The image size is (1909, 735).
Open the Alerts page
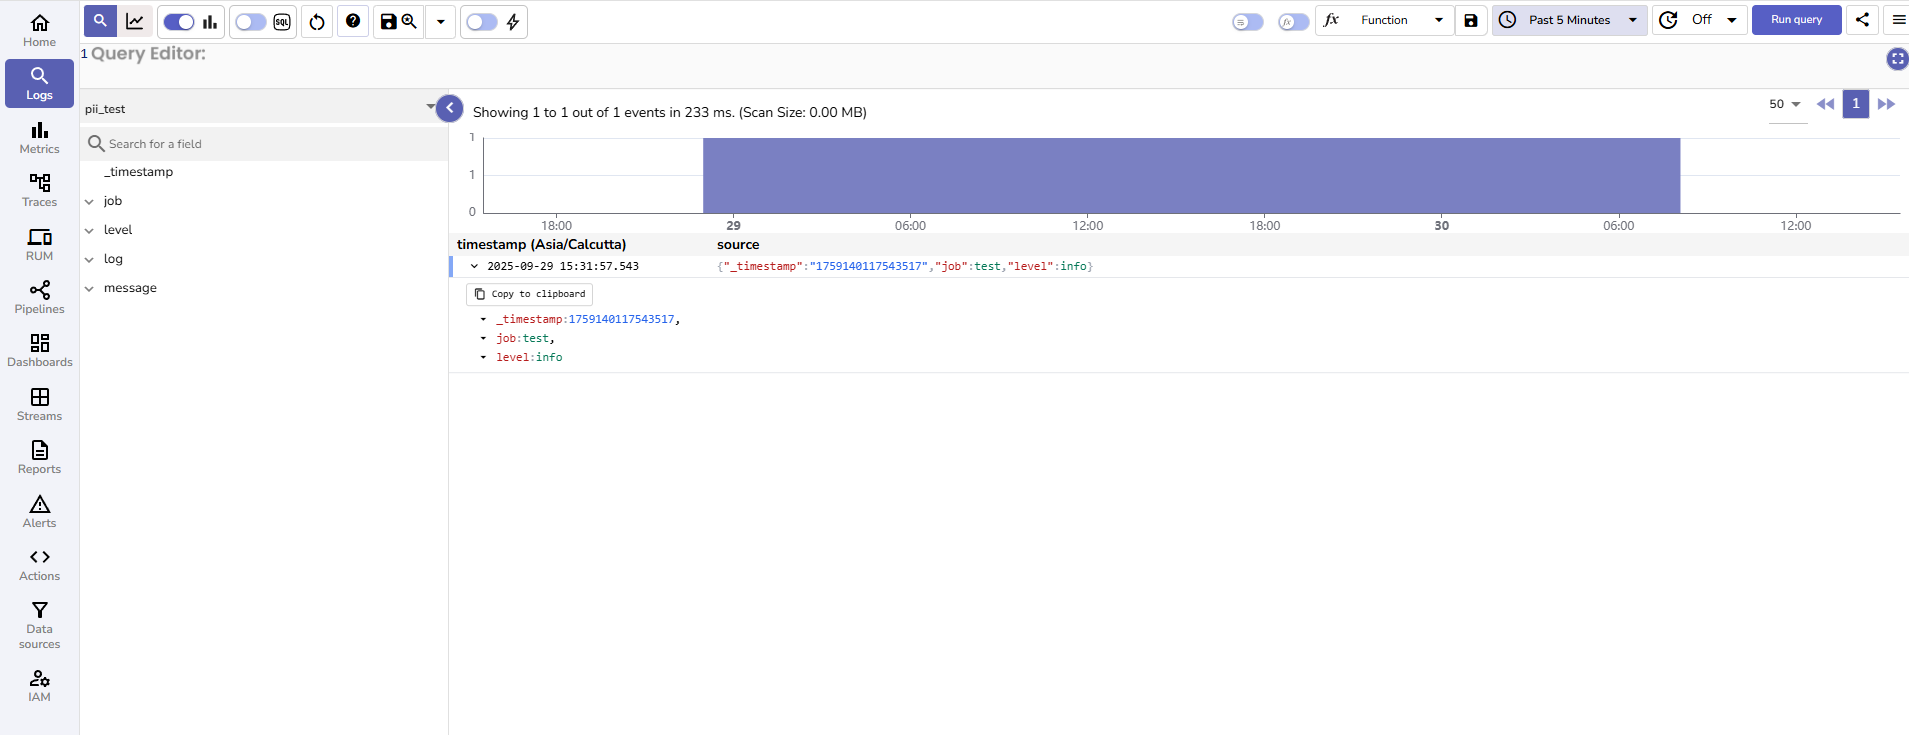[39, 511]
